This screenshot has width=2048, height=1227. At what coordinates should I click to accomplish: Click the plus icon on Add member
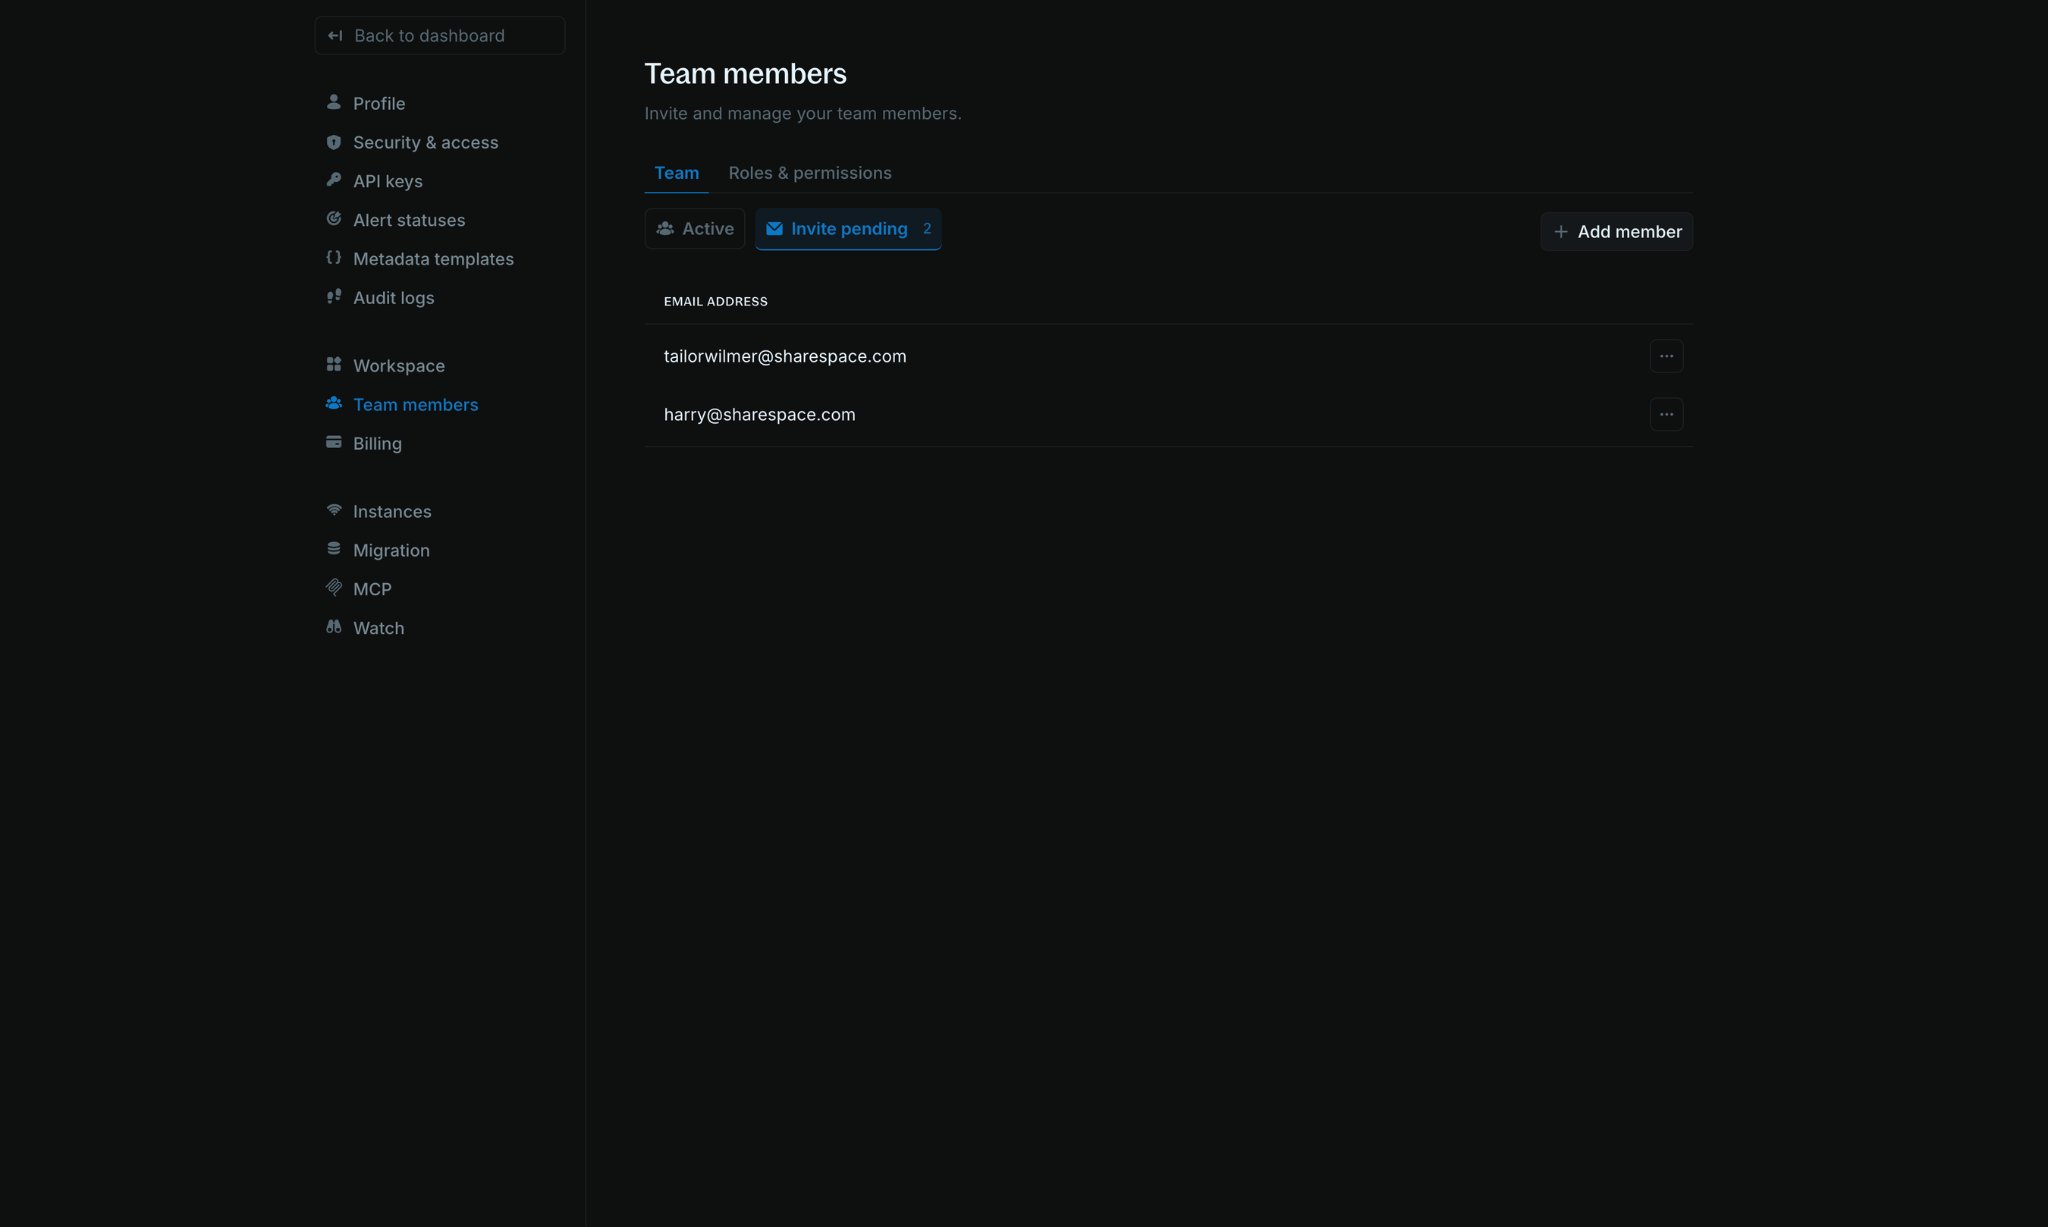tap(1561, 232)
